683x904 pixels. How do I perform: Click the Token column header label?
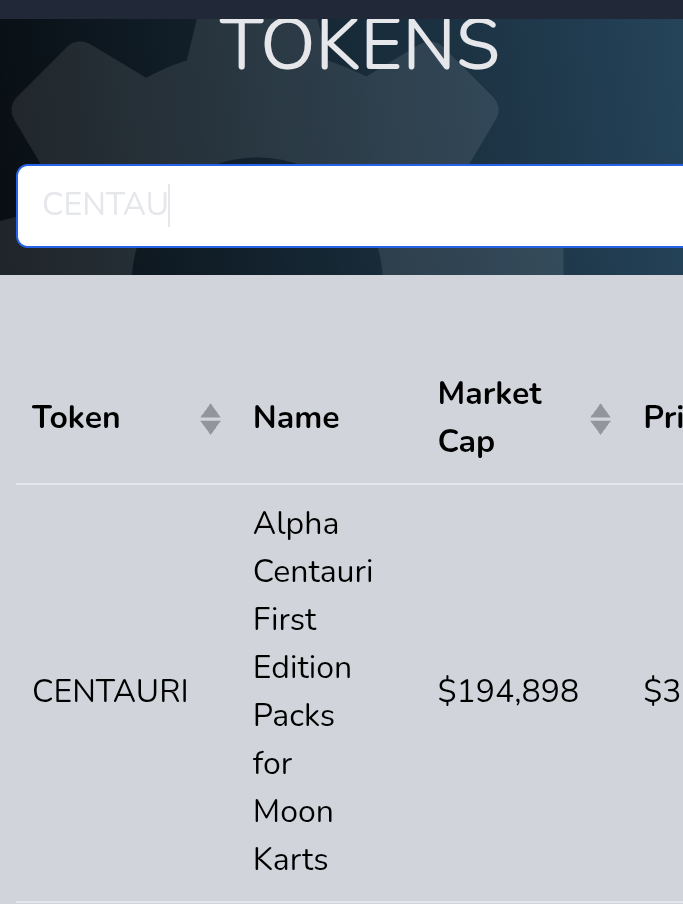pos(76,417)
